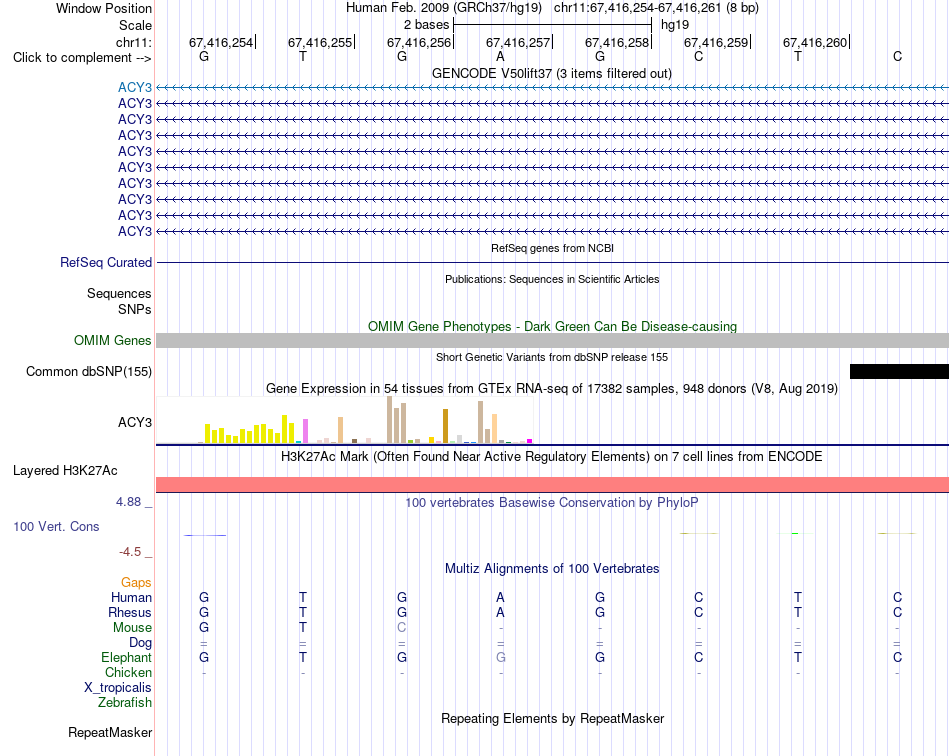Select the OMIM Genes gray bar item

point(552,340)
